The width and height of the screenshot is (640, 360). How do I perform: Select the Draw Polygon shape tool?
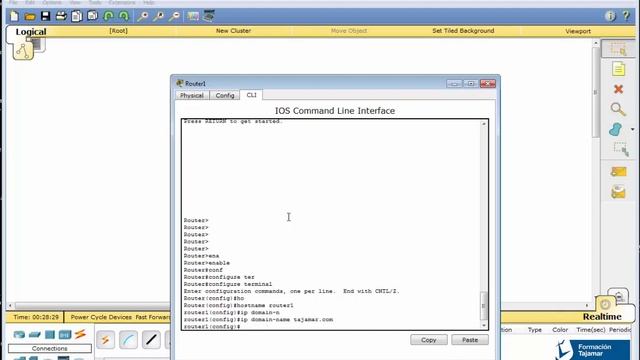point(616,129)
